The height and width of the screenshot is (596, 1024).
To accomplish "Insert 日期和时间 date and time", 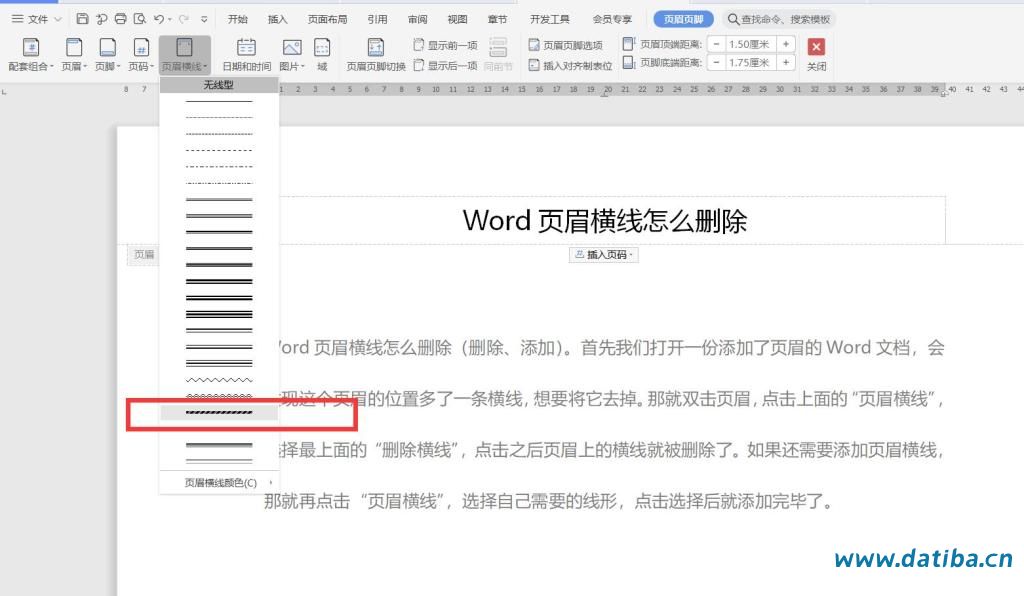I will click(246, 54).
